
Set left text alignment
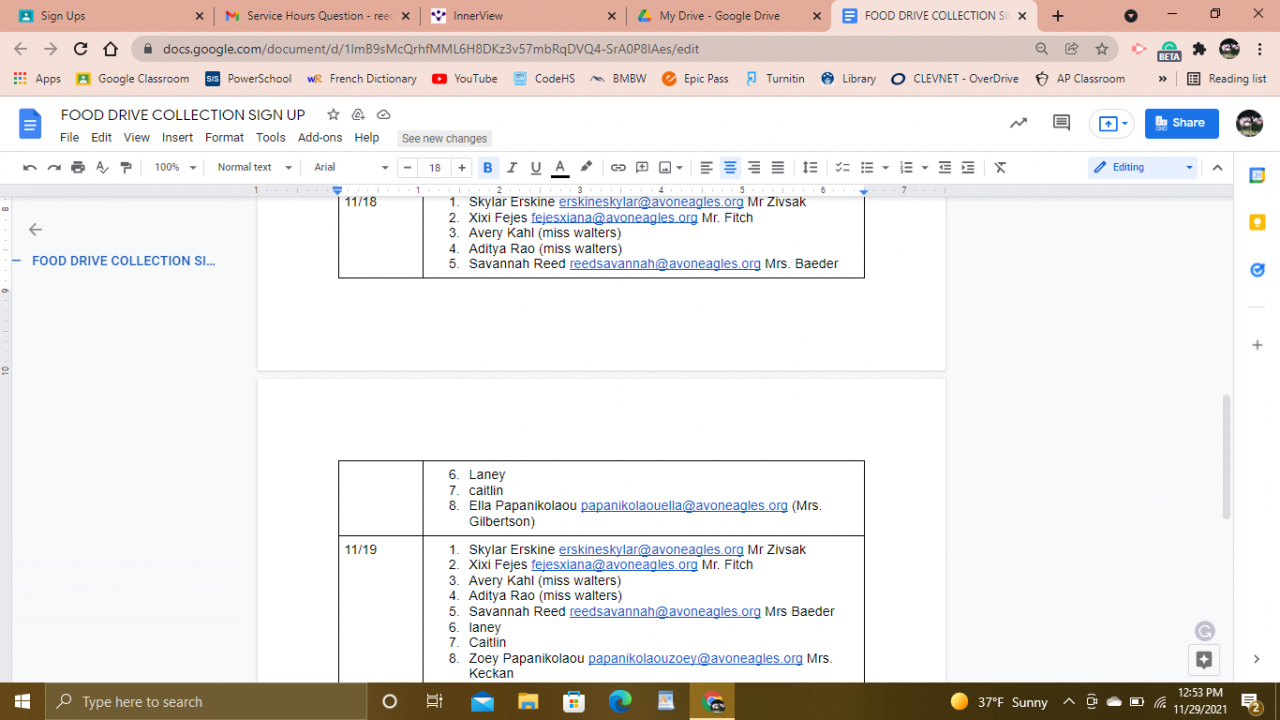[x=706, y=168]
